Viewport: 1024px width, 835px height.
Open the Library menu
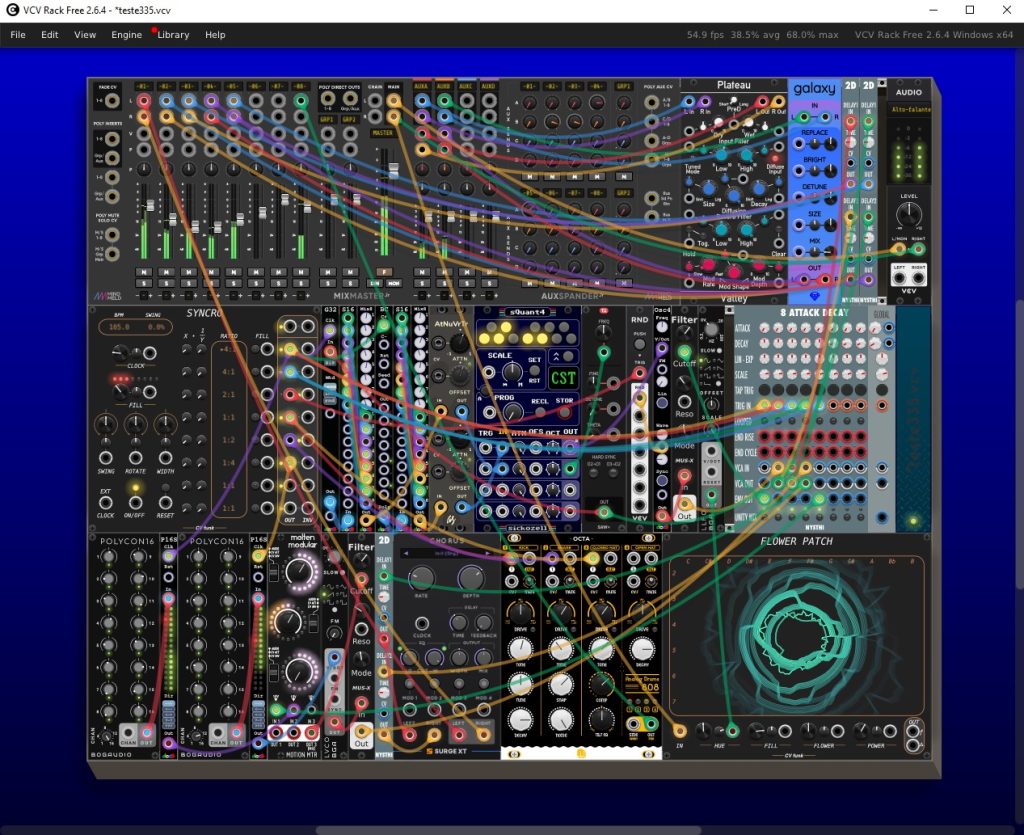173,35
